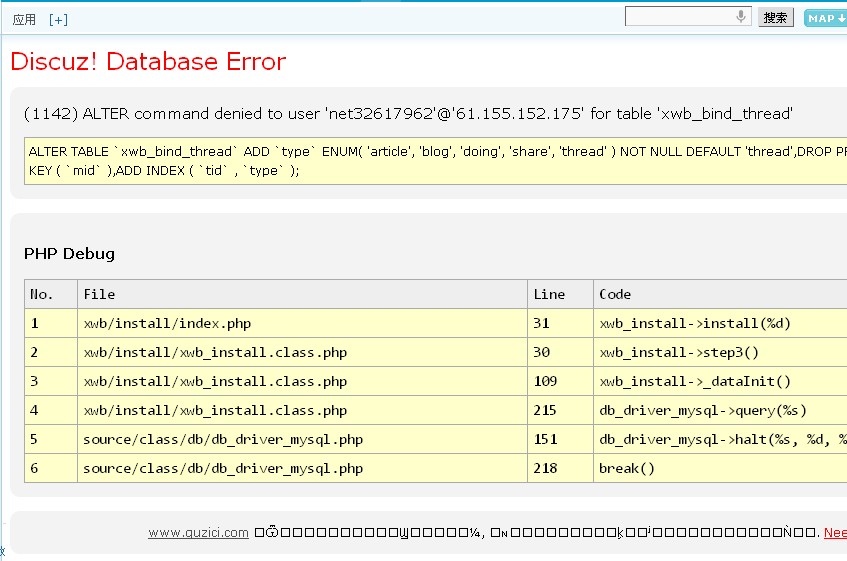Viewport: 847px width, 561px height.
Task: Click line number 218 cell
Action: pos(560,468)
